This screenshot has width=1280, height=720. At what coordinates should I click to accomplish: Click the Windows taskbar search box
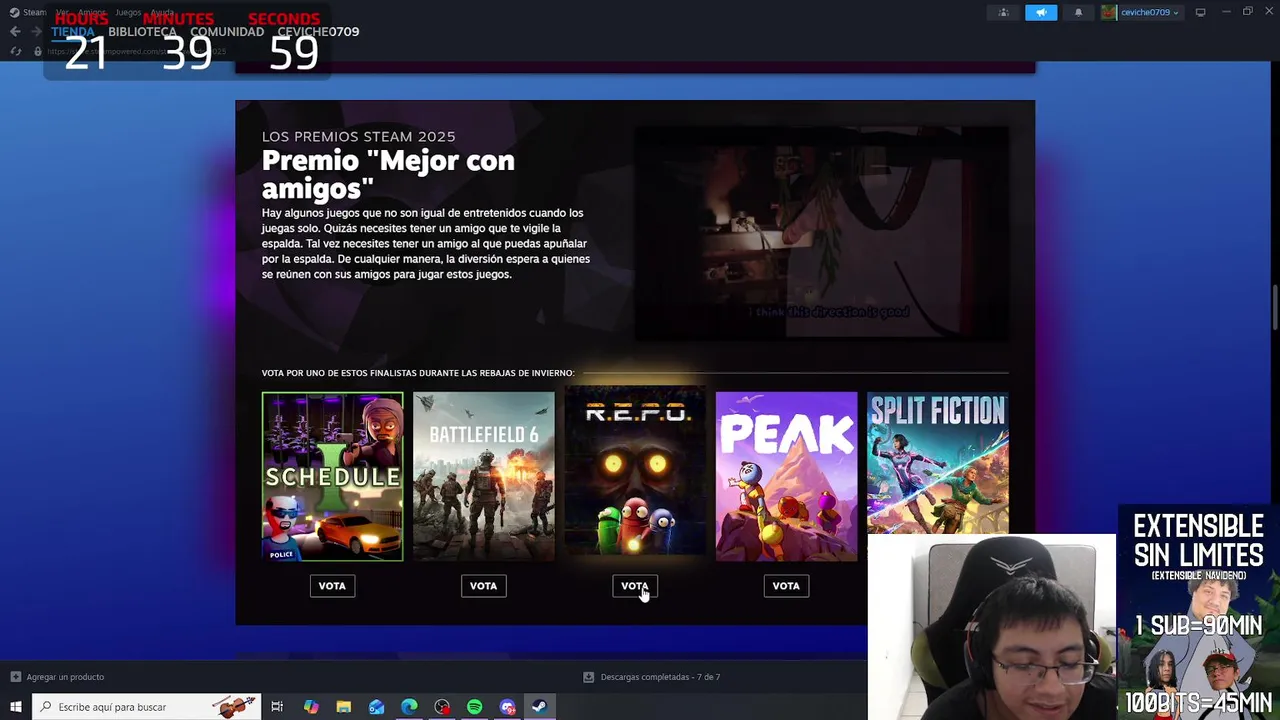[147, 707]
